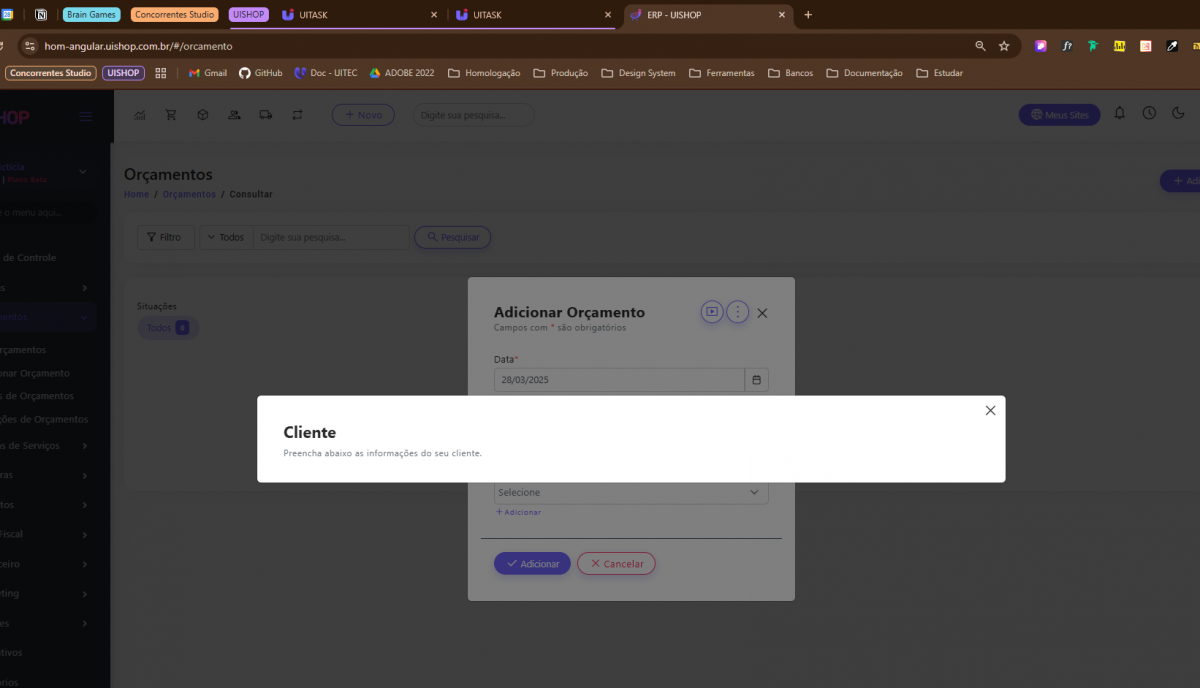
Task: Click the calendar icon beside the Data field
Action: pos(756,380)
